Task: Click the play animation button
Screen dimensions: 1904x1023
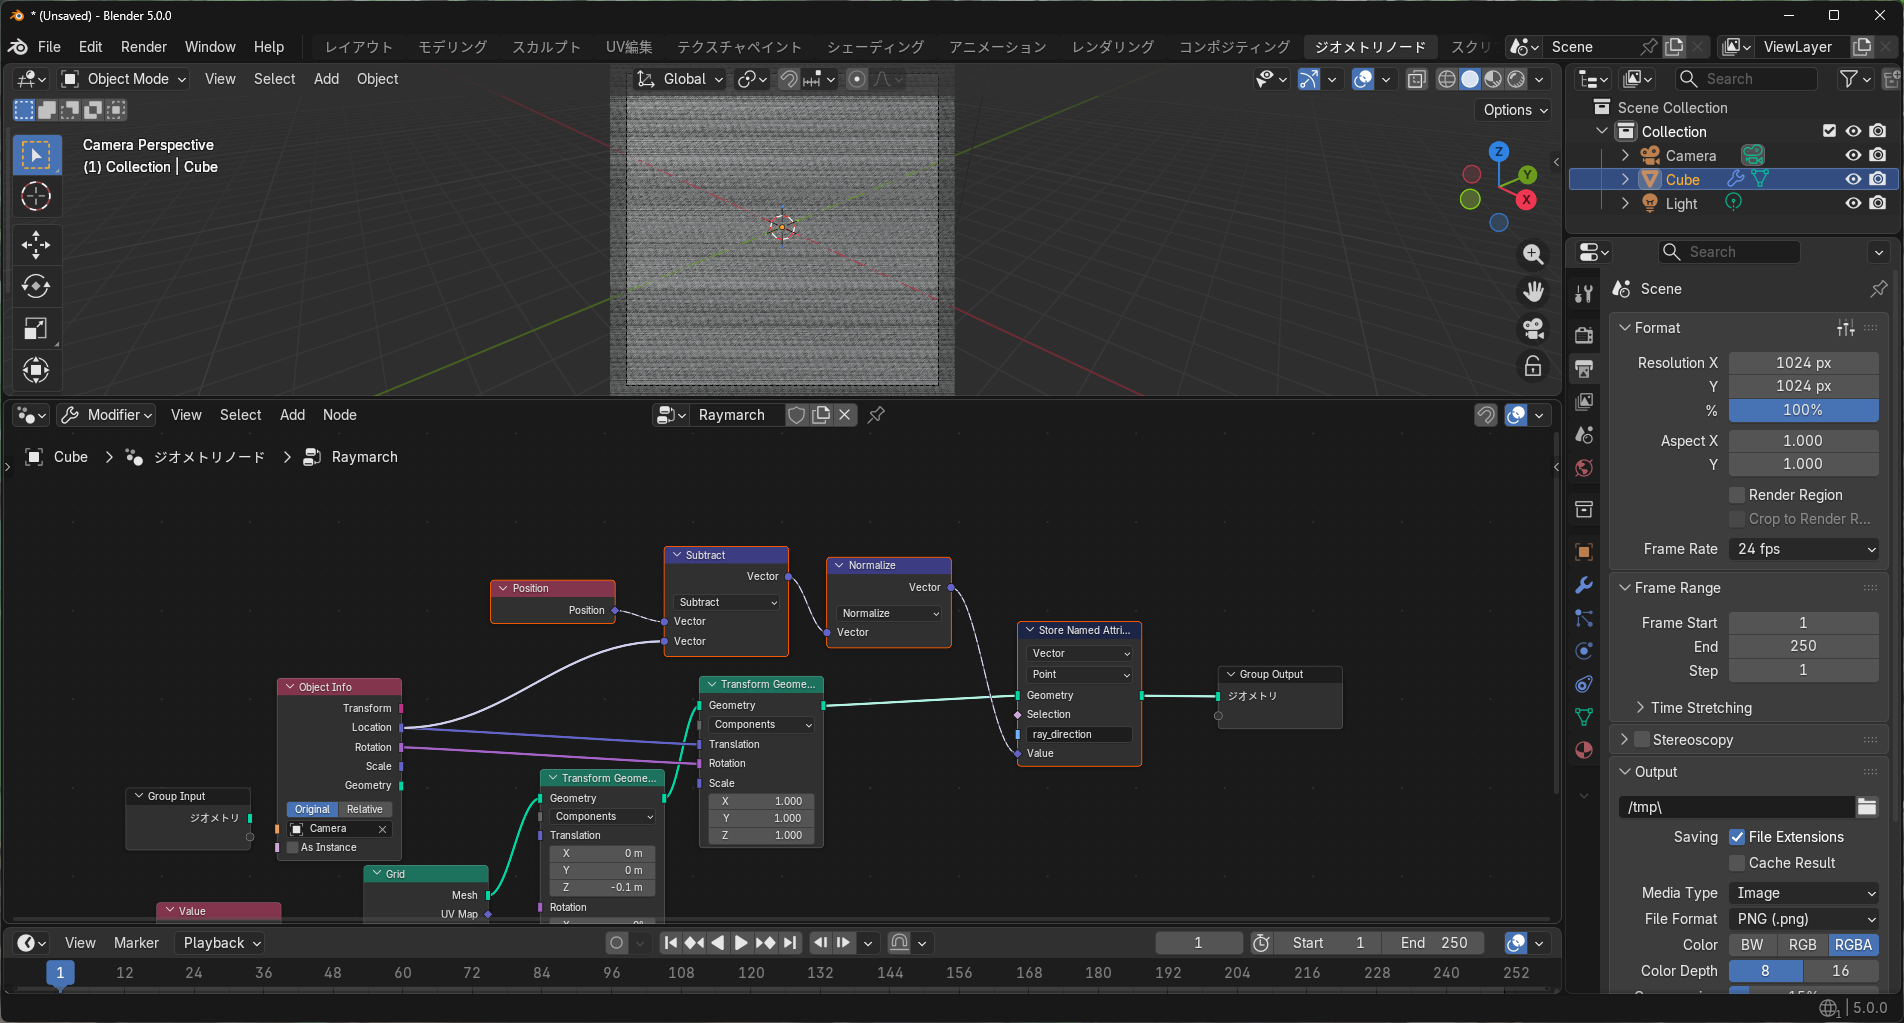Action: [x=741, y=943]
